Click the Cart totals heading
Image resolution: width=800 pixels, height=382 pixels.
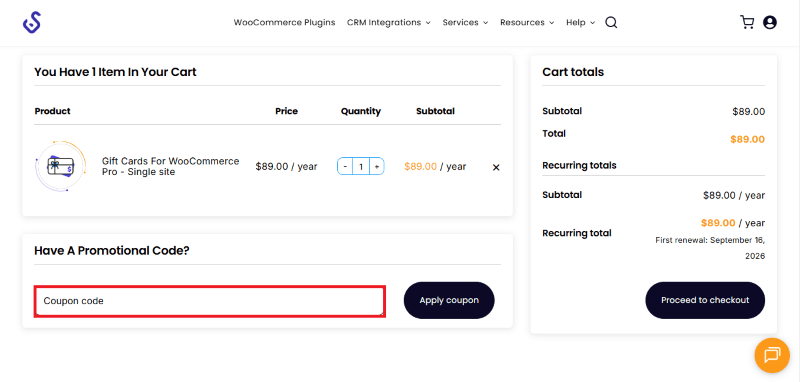pos(573,72)
